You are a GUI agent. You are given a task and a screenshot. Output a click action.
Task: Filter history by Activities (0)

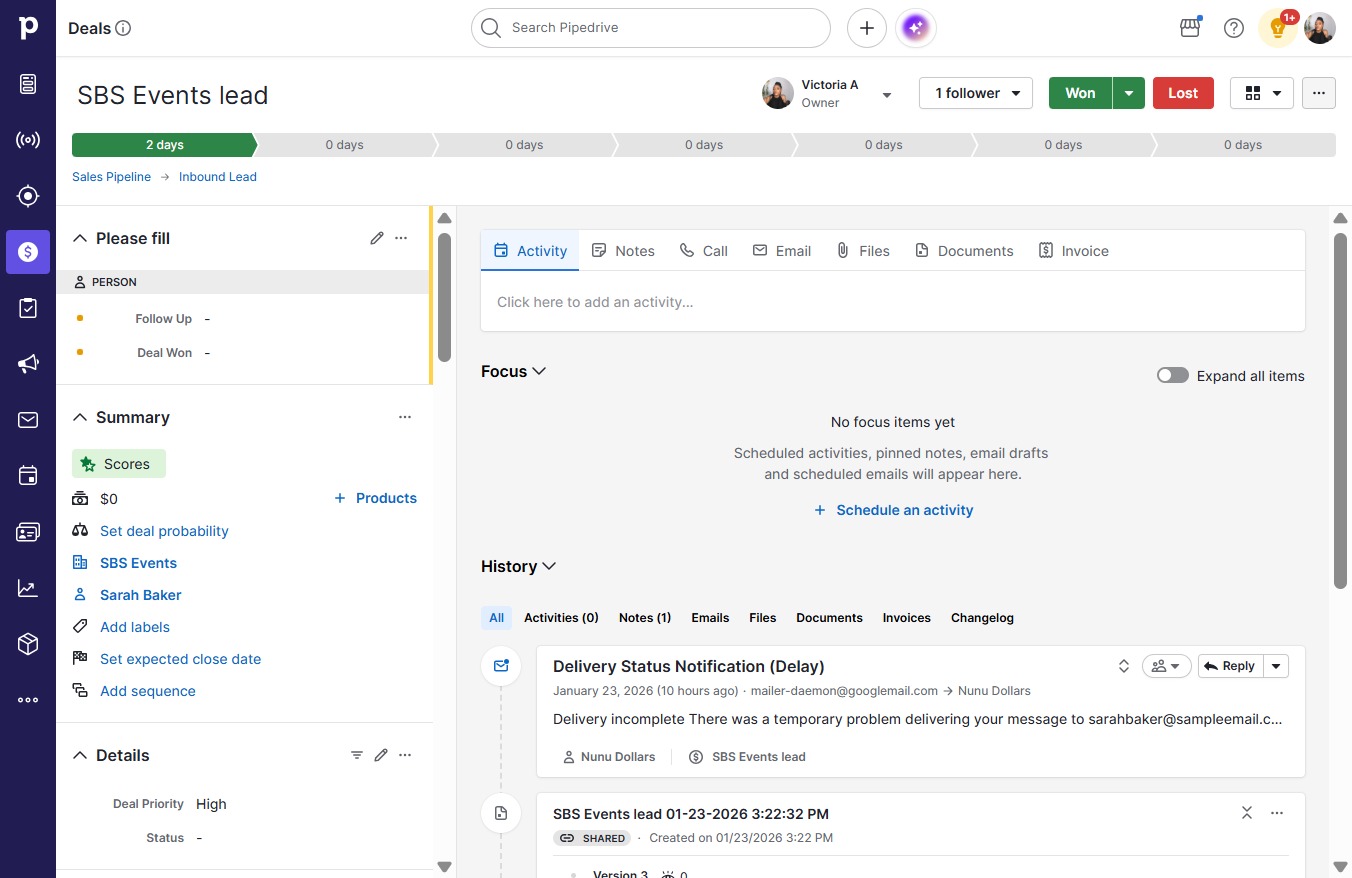tap(561, 618)
